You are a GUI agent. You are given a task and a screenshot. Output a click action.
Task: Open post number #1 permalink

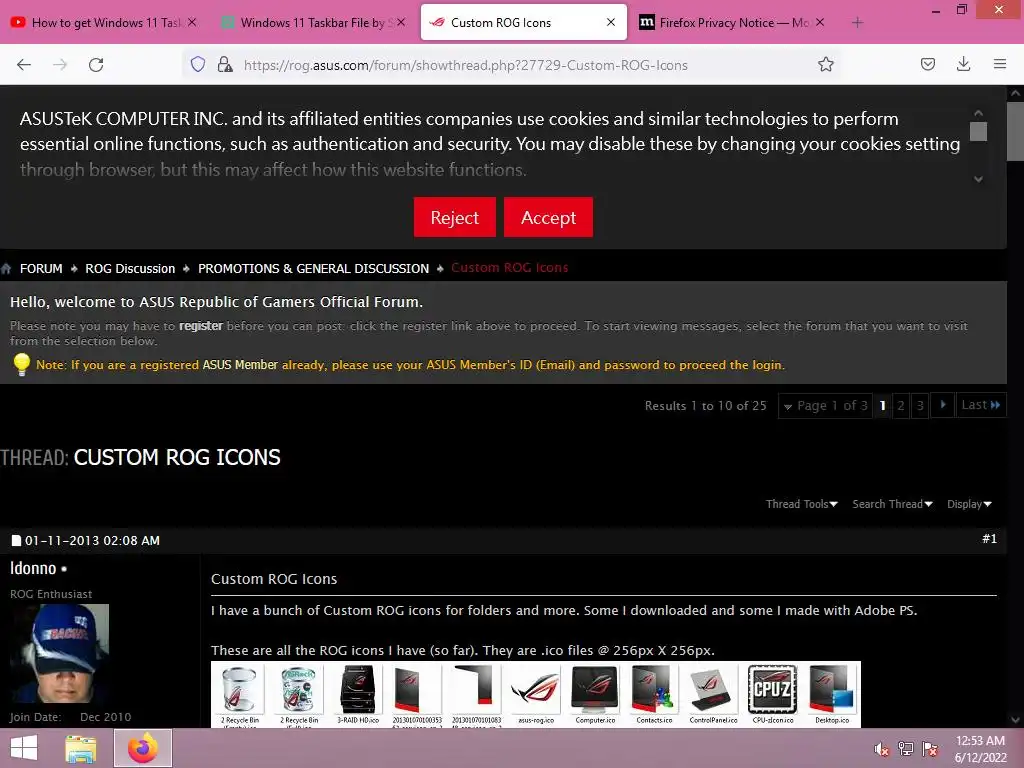(989, 539)
